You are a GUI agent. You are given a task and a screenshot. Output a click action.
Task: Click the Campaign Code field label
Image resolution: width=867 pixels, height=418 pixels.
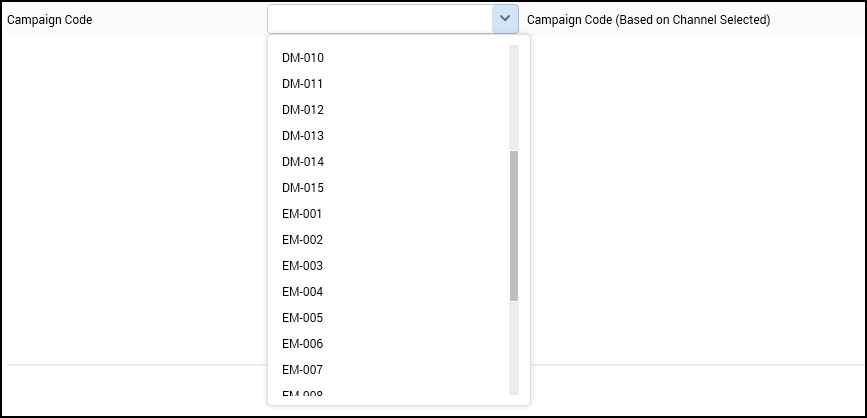point(50,20)
